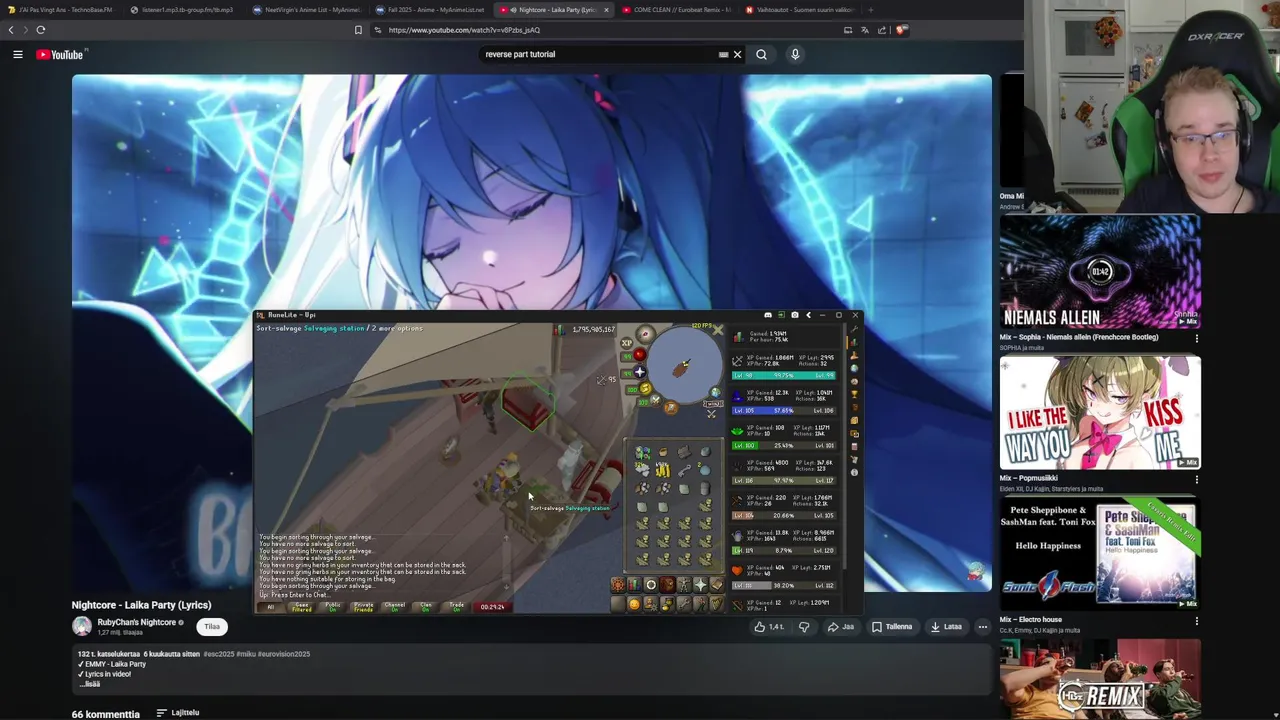Switch to NeetVirgin's Anime List tab
This screenshot has width=1280, height=720.
click(x=306, y=10)
